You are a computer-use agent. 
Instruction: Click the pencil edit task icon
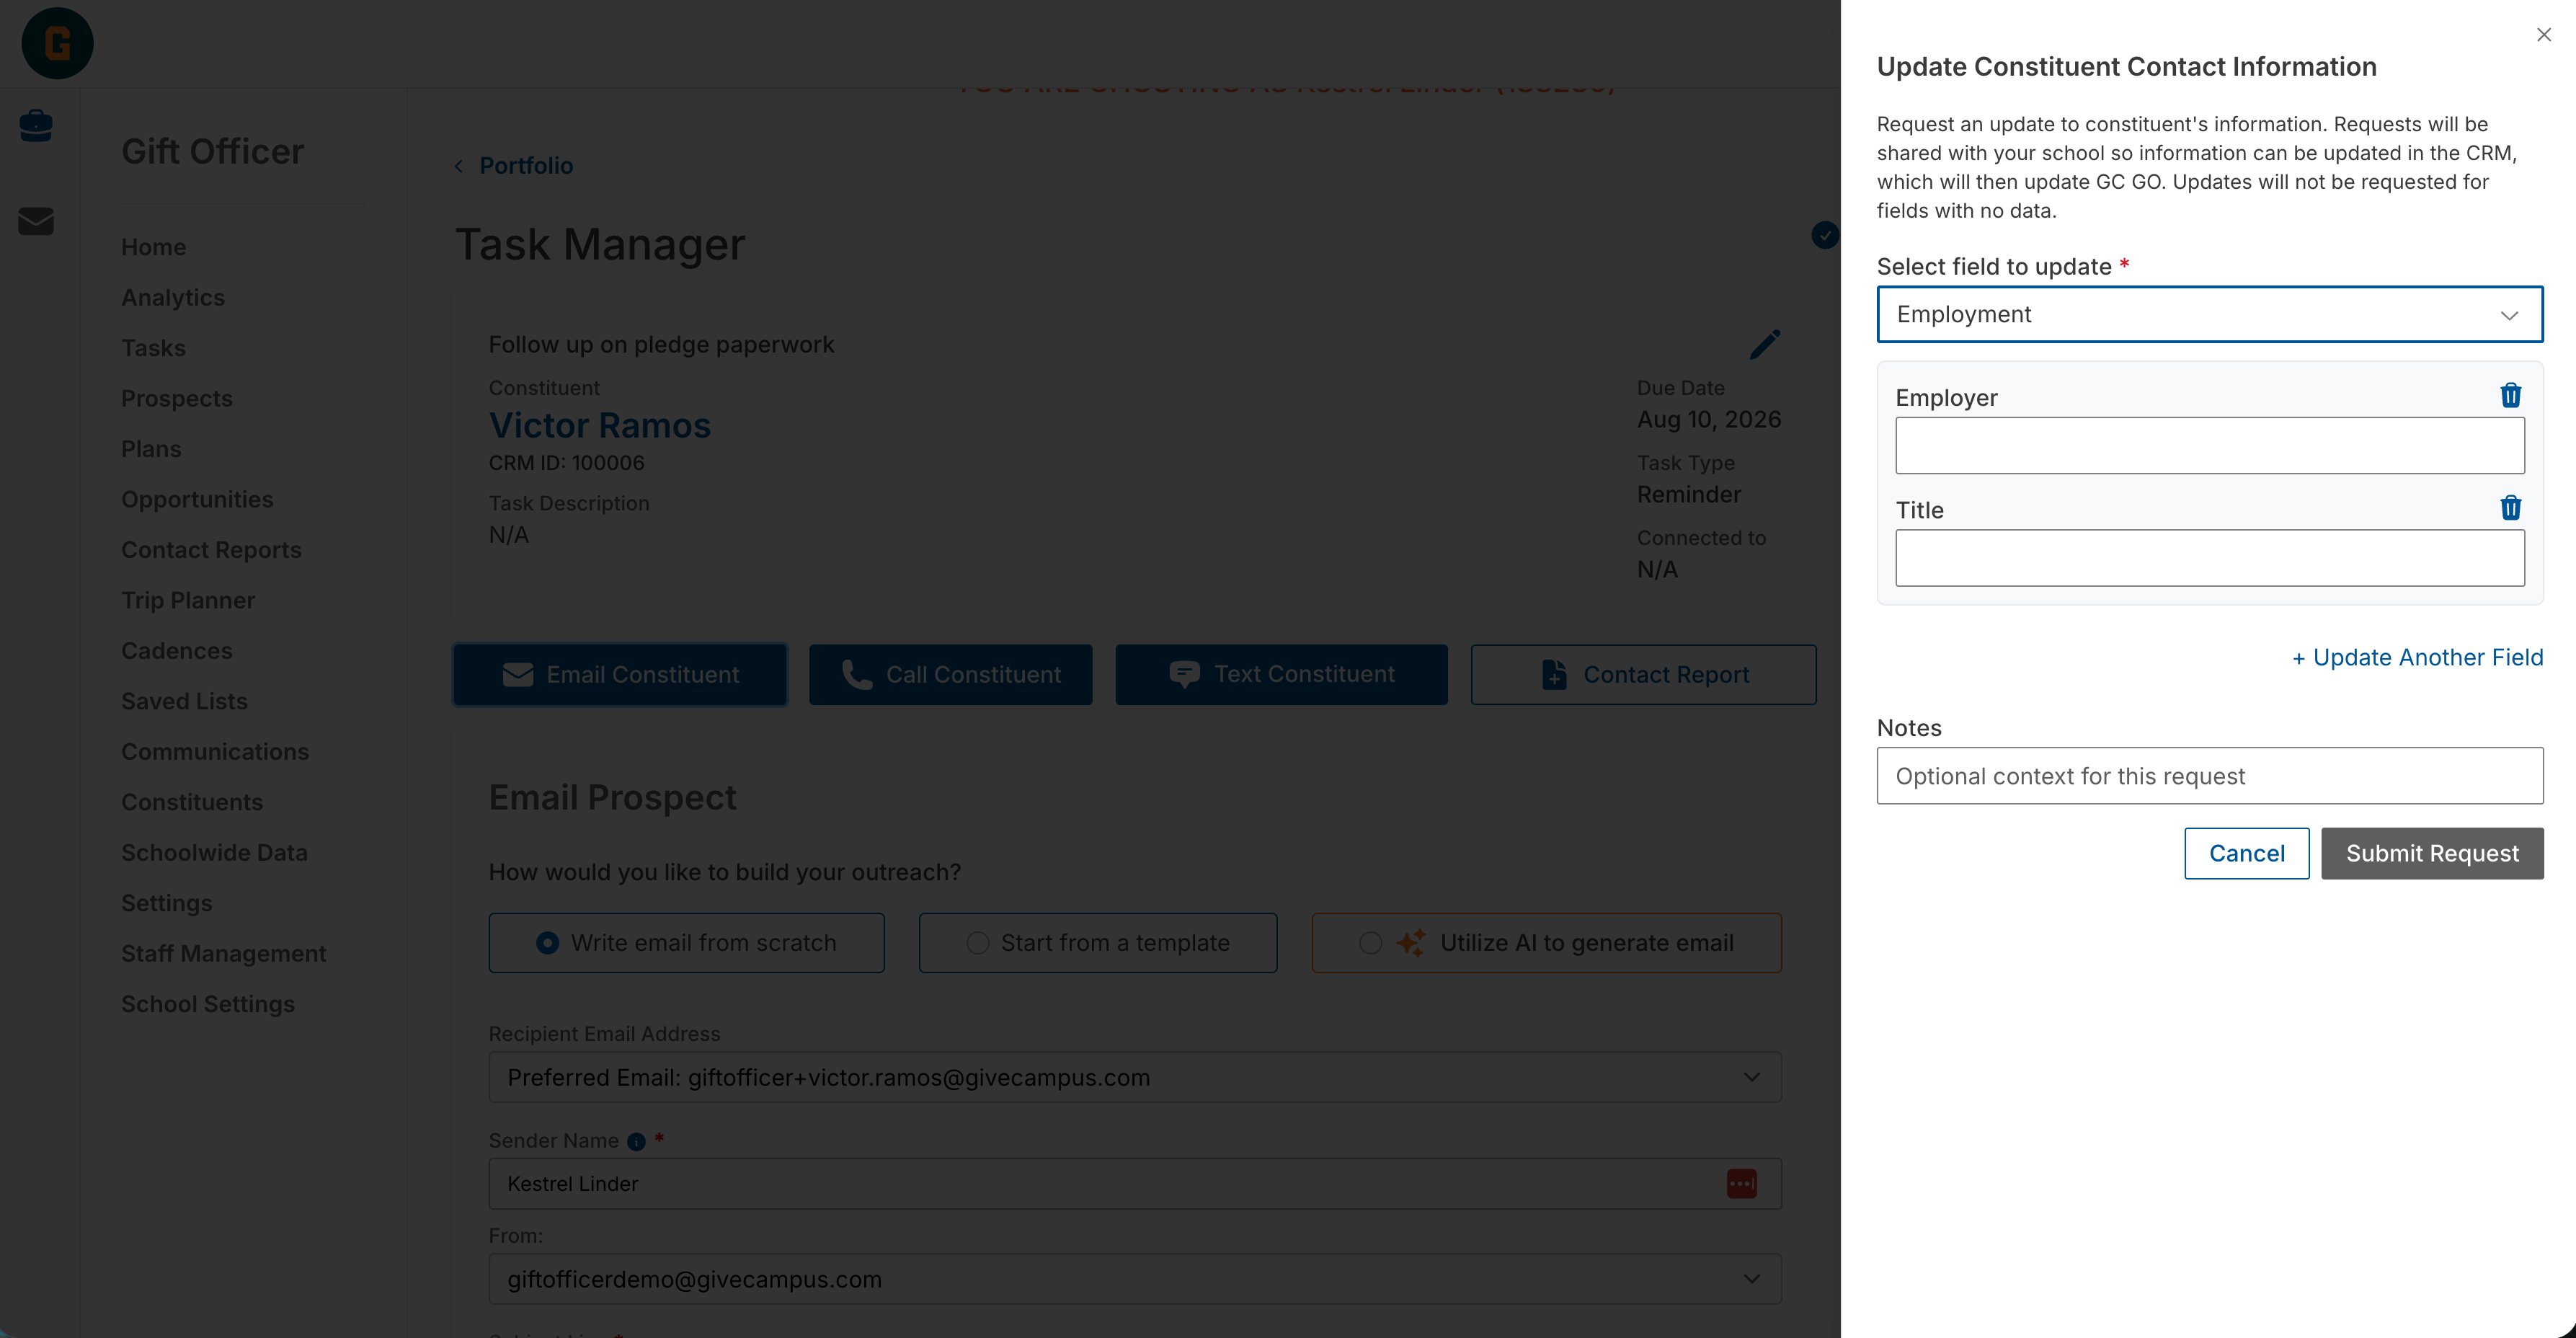[x=1765, y=344]
